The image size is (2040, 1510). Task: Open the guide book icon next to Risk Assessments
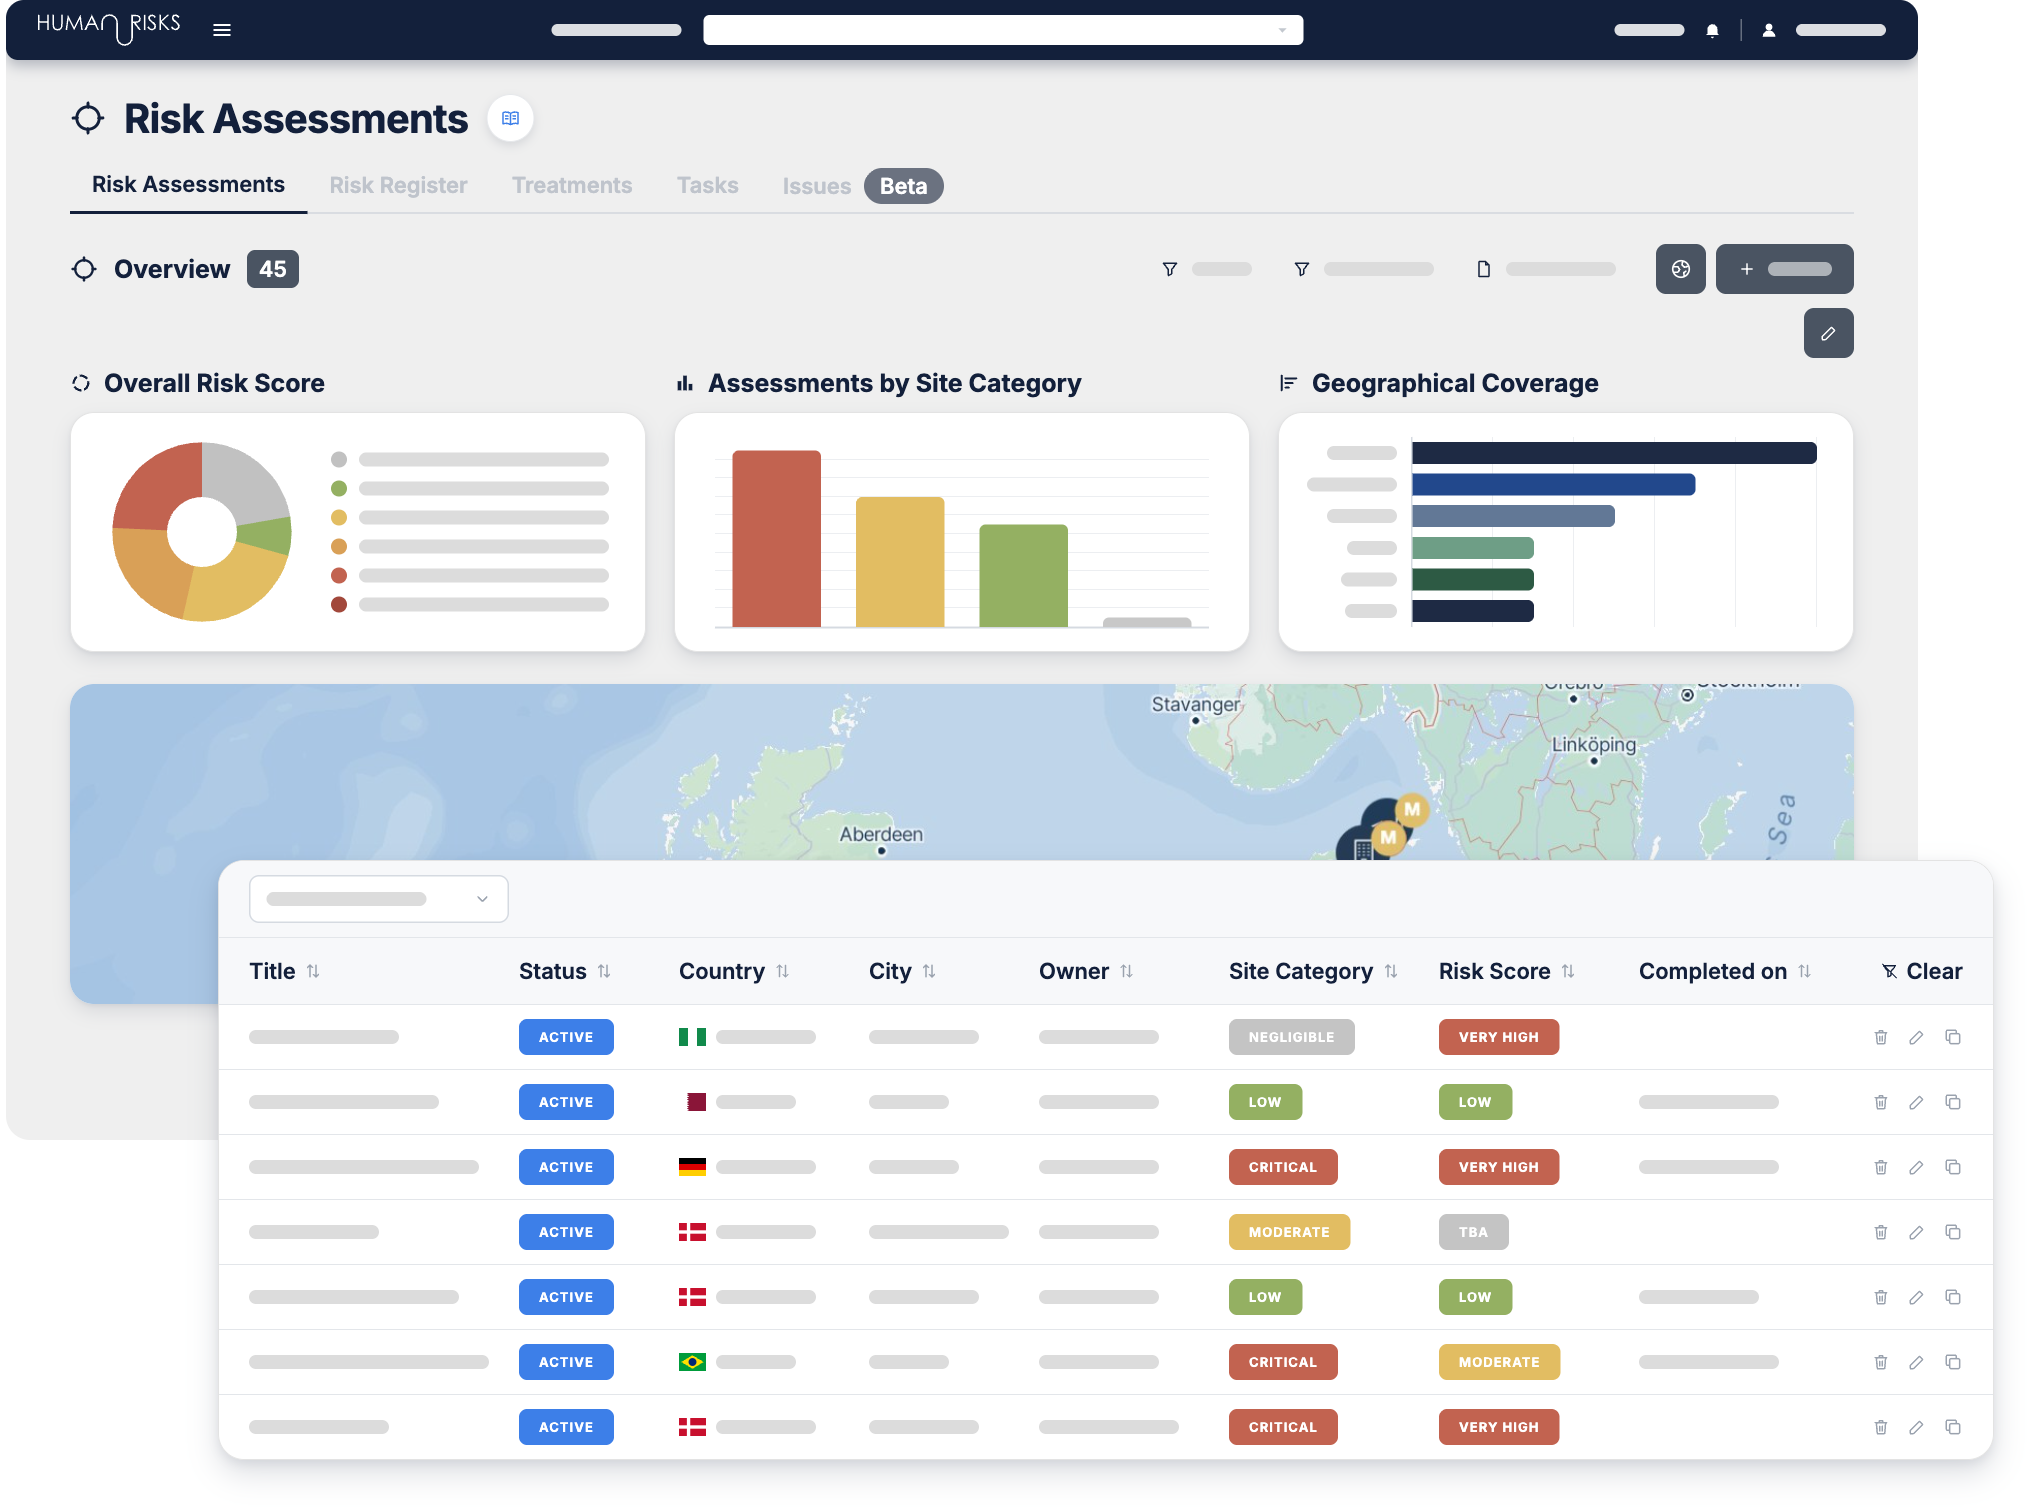pyautogui.click(x=510, y=118)
